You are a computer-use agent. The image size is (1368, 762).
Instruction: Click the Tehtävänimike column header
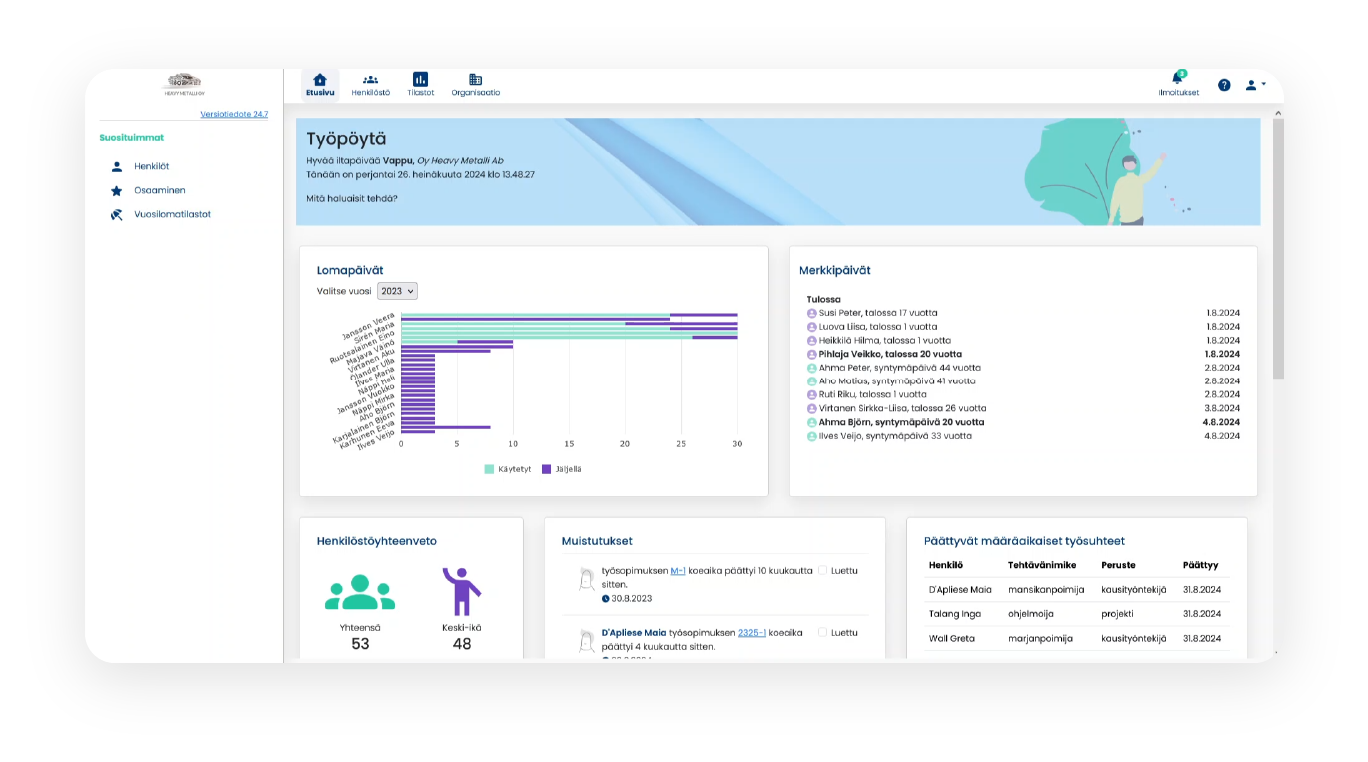1042,565
